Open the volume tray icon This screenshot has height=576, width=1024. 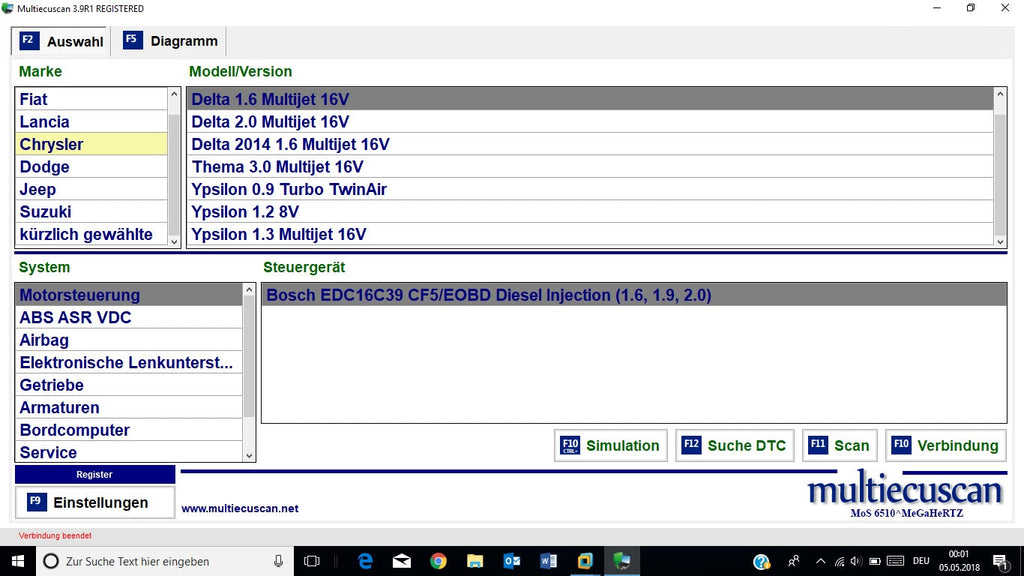click(856, 561)
